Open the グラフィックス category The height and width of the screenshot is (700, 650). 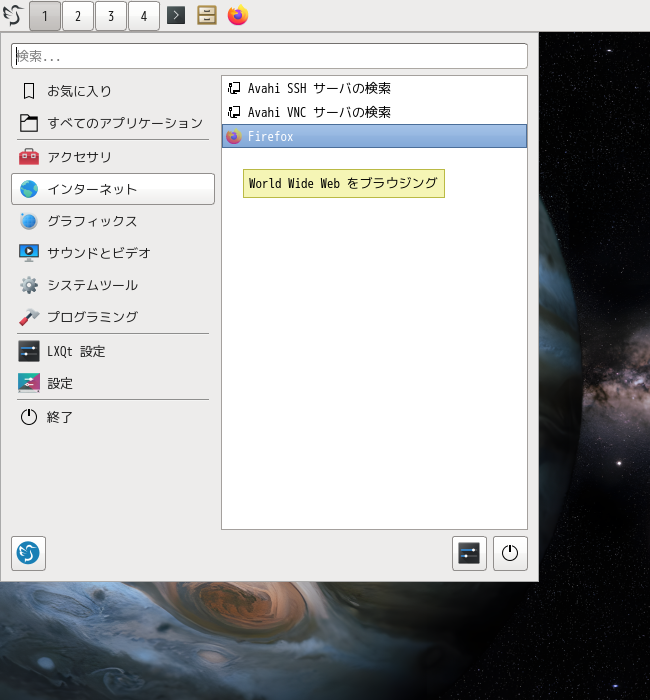(x=113, y=221)
